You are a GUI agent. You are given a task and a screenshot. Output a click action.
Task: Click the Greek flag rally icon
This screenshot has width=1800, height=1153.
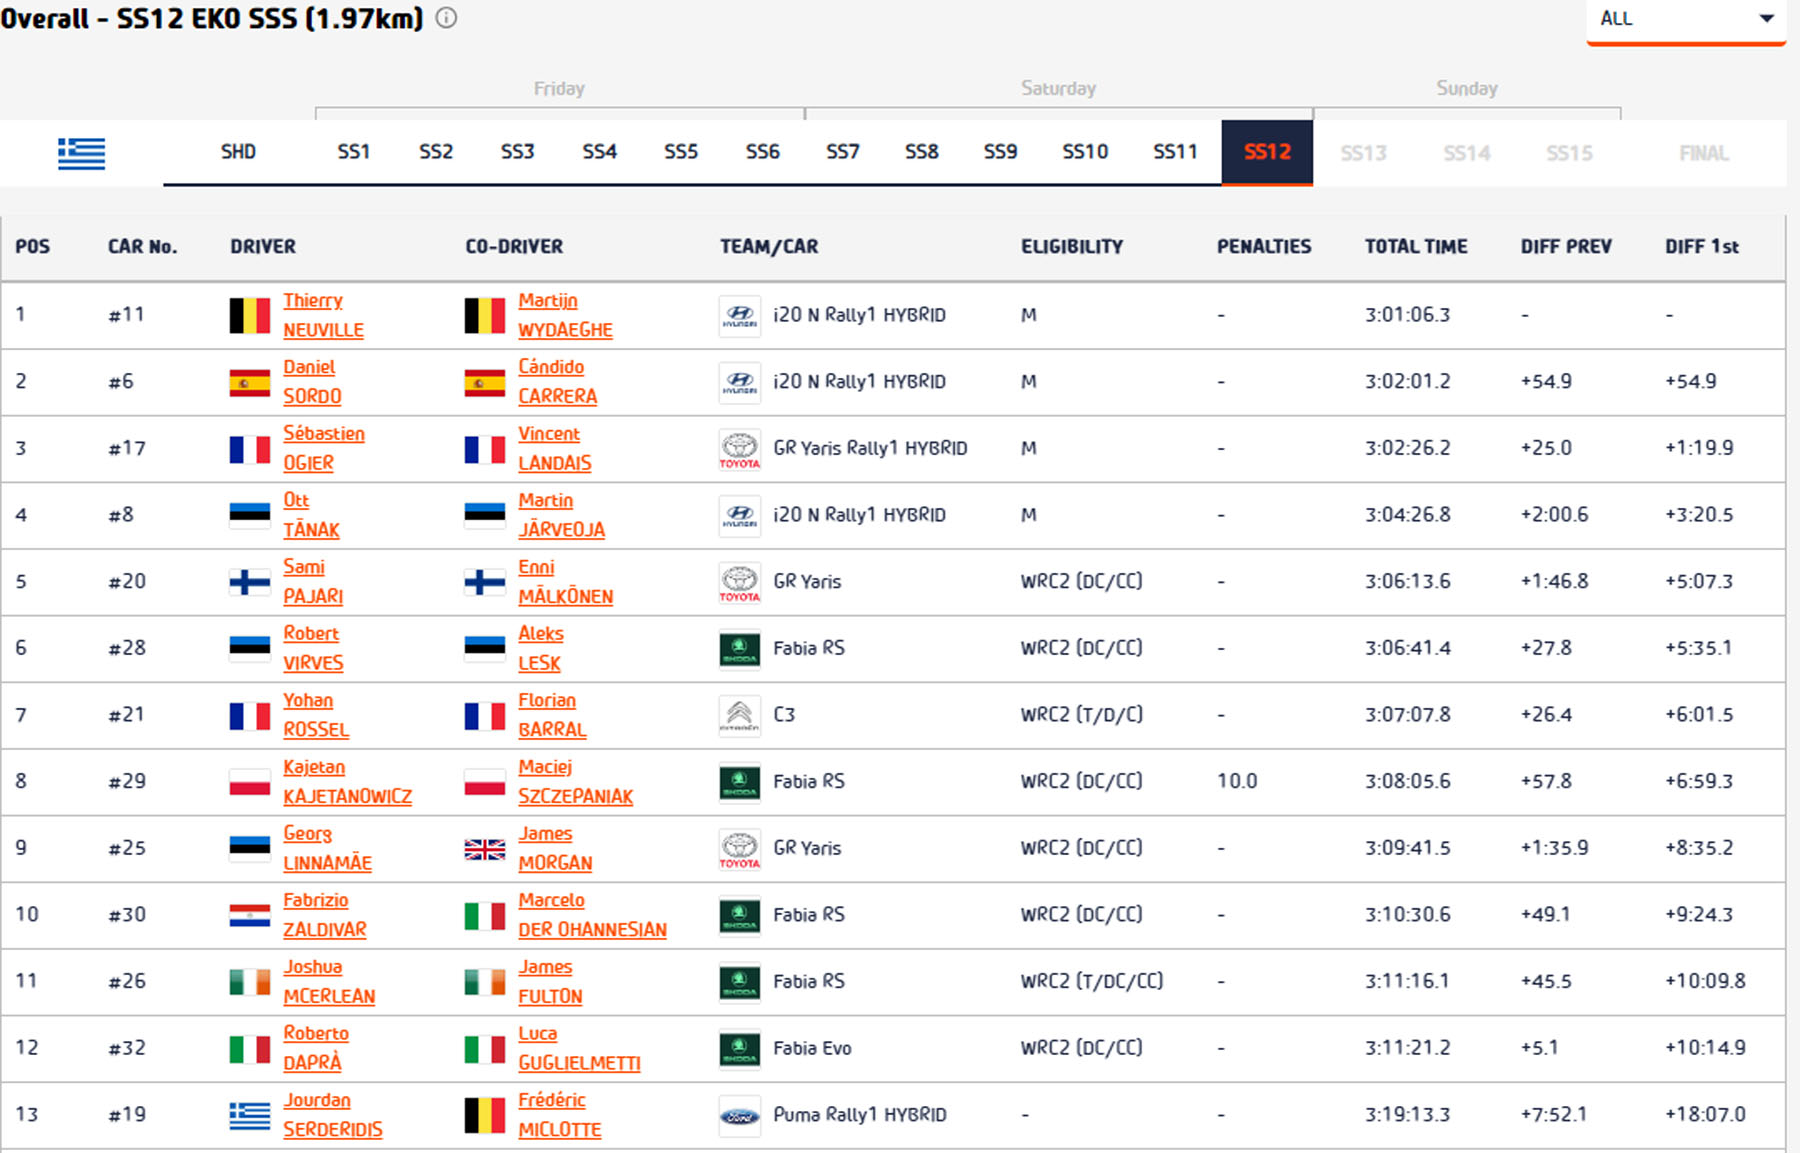pyautogui.click(x=81, y=153)
